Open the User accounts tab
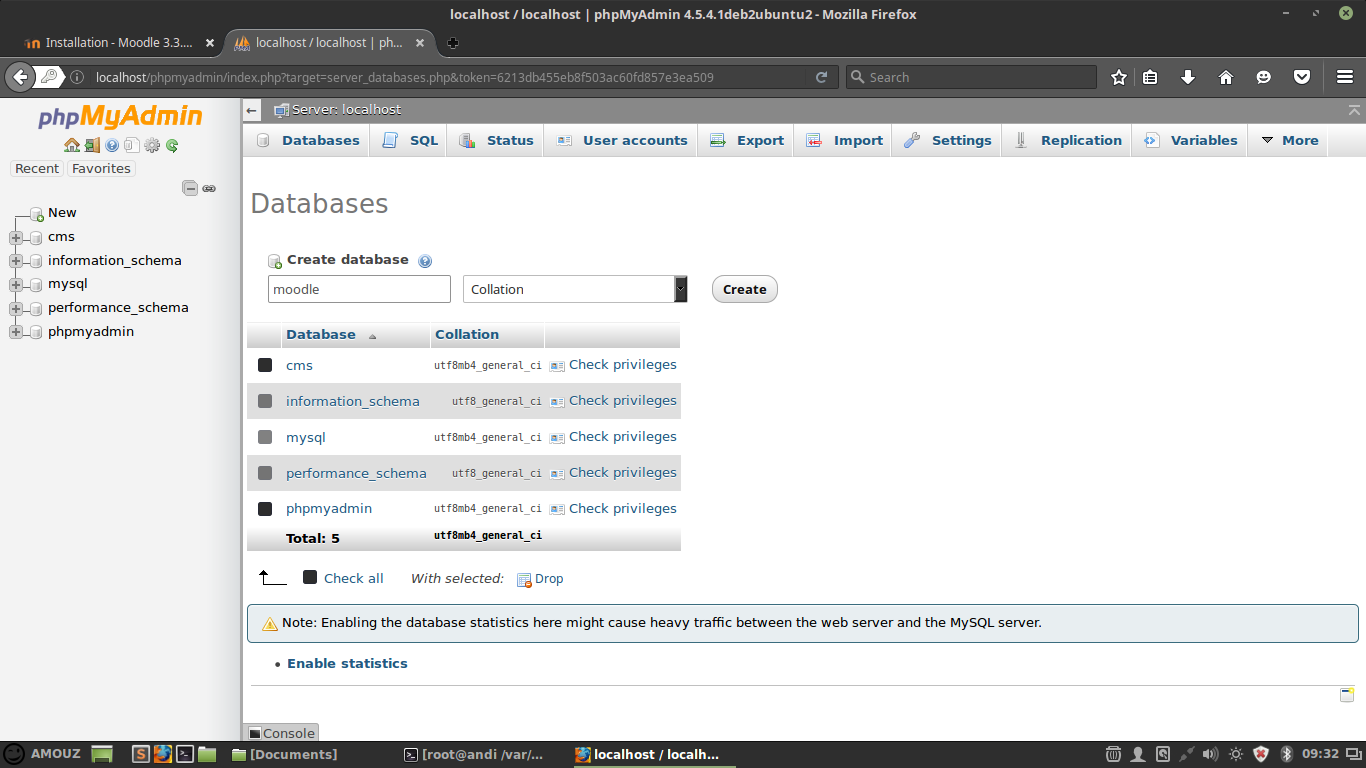This screenshot has width=1366, height=768. click(x=622, y=140)
